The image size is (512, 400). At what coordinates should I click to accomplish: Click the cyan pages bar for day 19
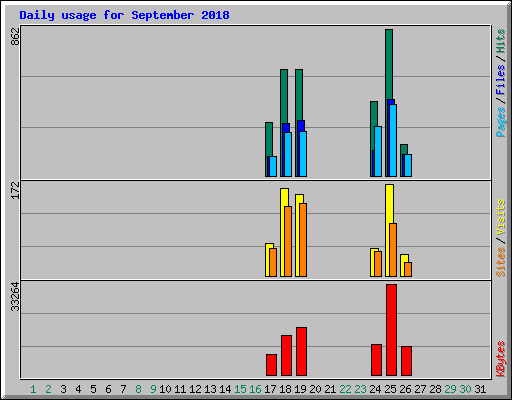point(303,154)
